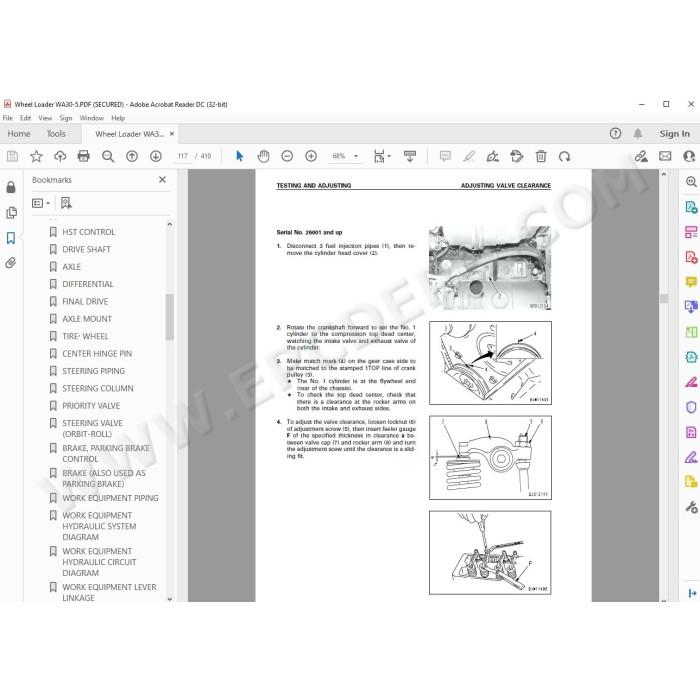Zoom in with the plus circle icon

coord(311,156)
